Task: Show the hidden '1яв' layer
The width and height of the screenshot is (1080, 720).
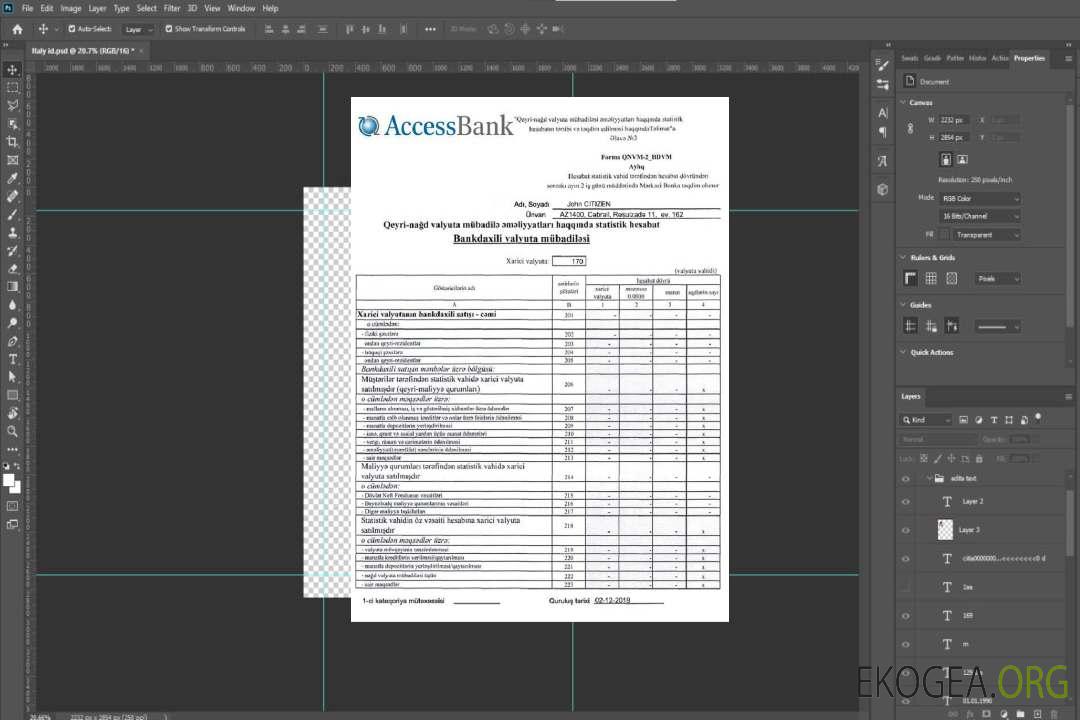Action: click(906, 587)
